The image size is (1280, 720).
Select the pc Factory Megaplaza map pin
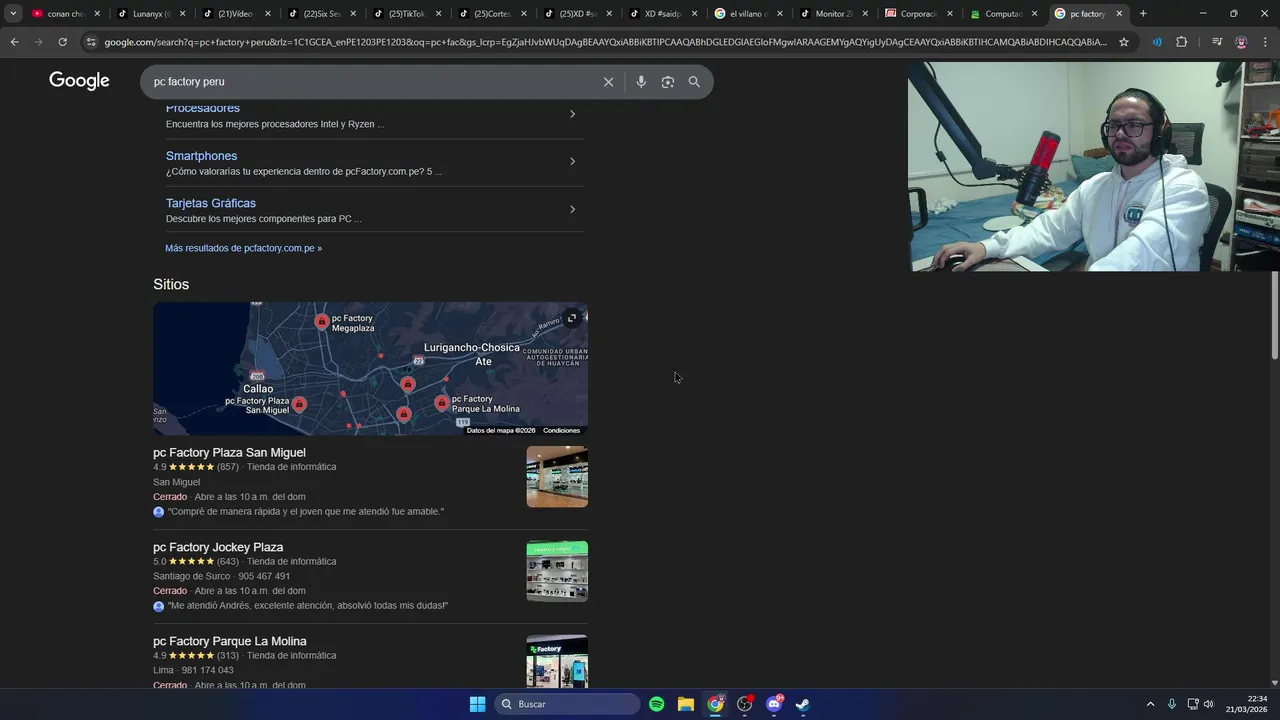pyautogui.click(x=321, y=321)
